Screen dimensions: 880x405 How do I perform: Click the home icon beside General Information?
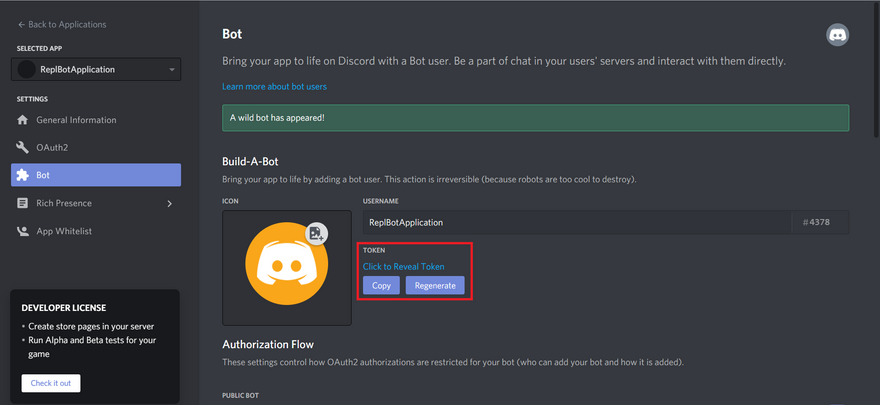23,120
